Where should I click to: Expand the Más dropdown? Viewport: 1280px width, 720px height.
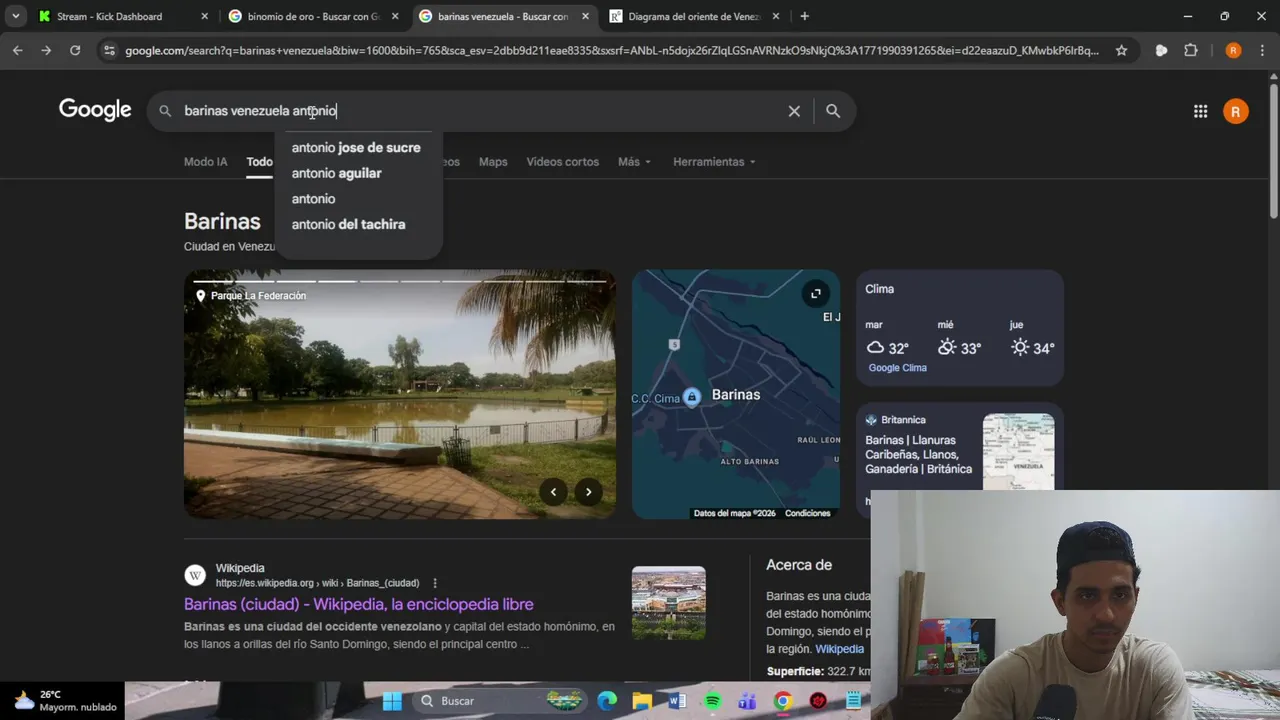(x=634, y=162)
